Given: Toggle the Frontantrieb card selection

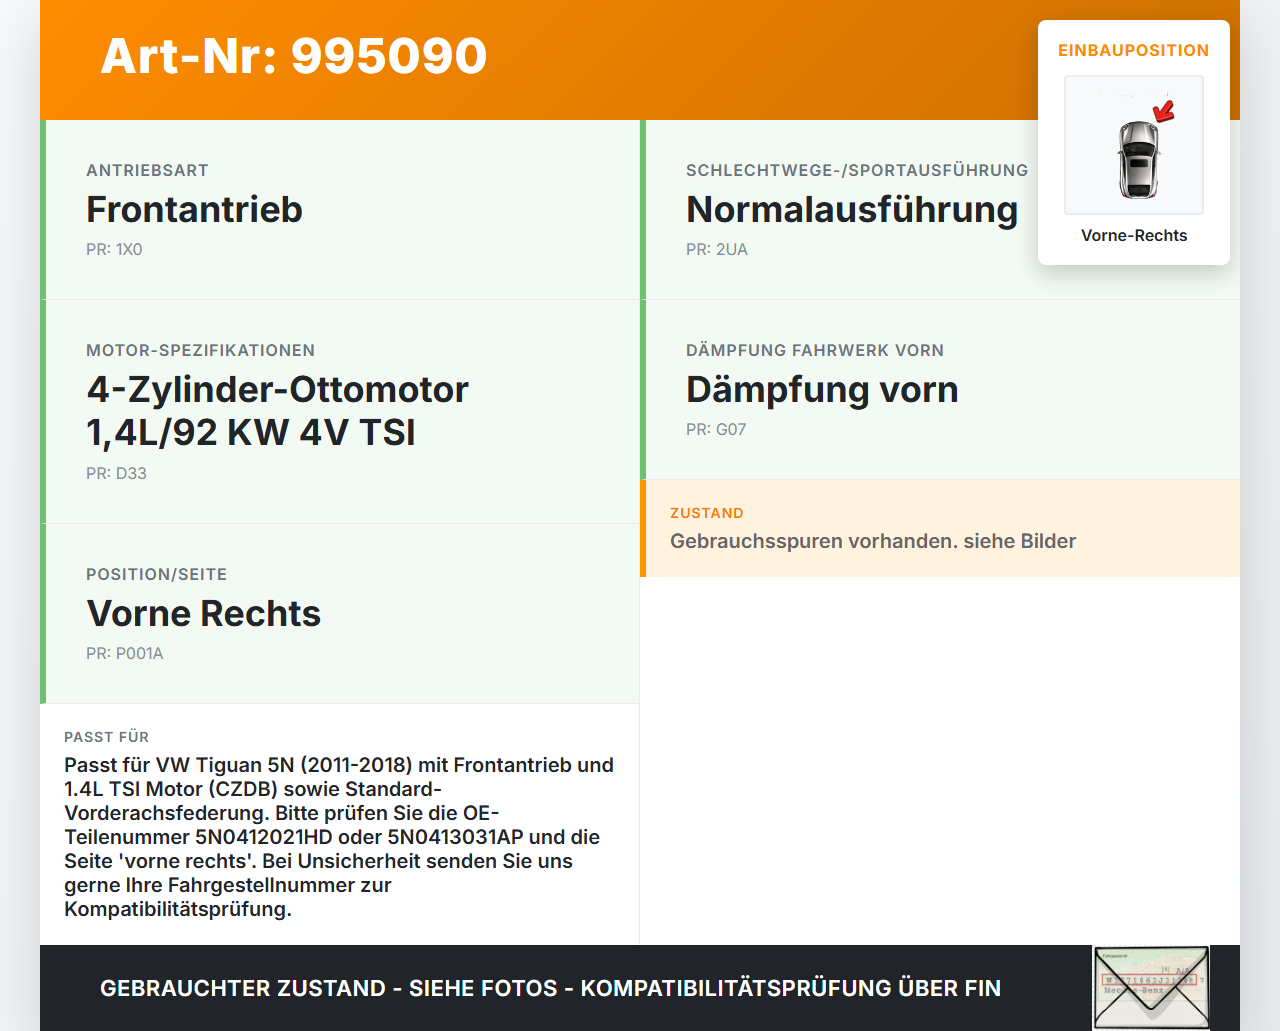Looking at the screenshot, I should [x=340, y=210].
